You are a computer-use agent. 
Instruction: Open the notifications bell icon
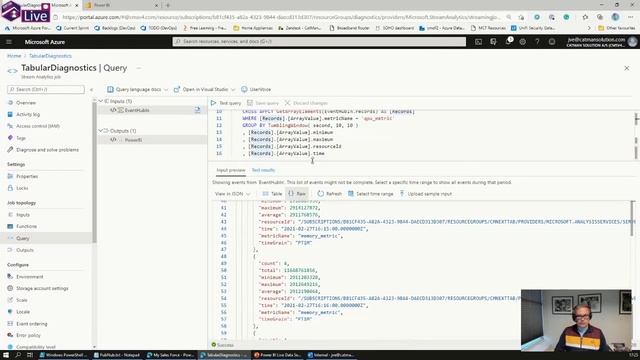click(x=508, y=42)
